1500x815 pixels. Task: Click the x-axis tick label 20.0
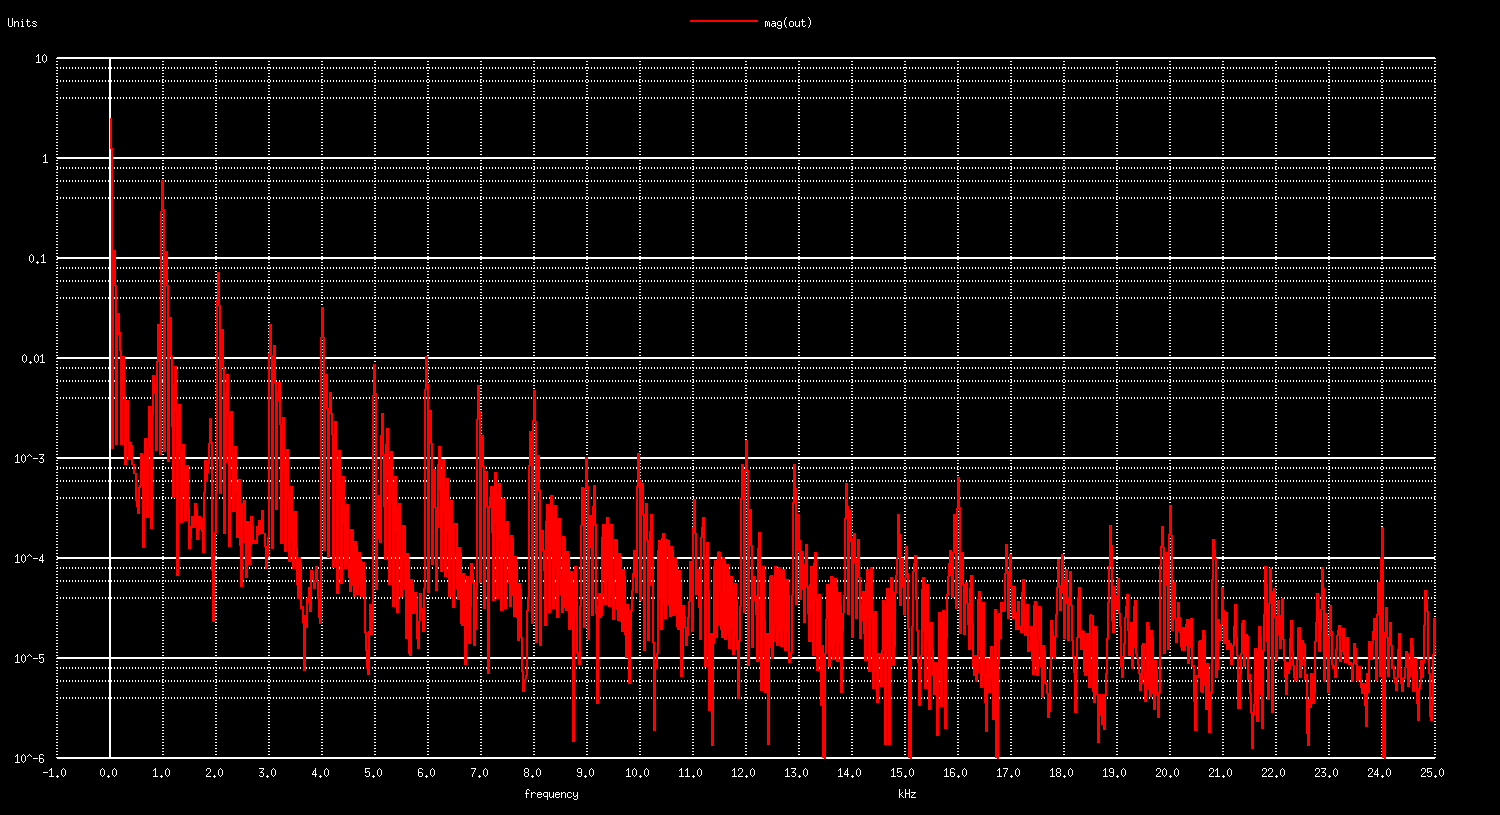1166,773
